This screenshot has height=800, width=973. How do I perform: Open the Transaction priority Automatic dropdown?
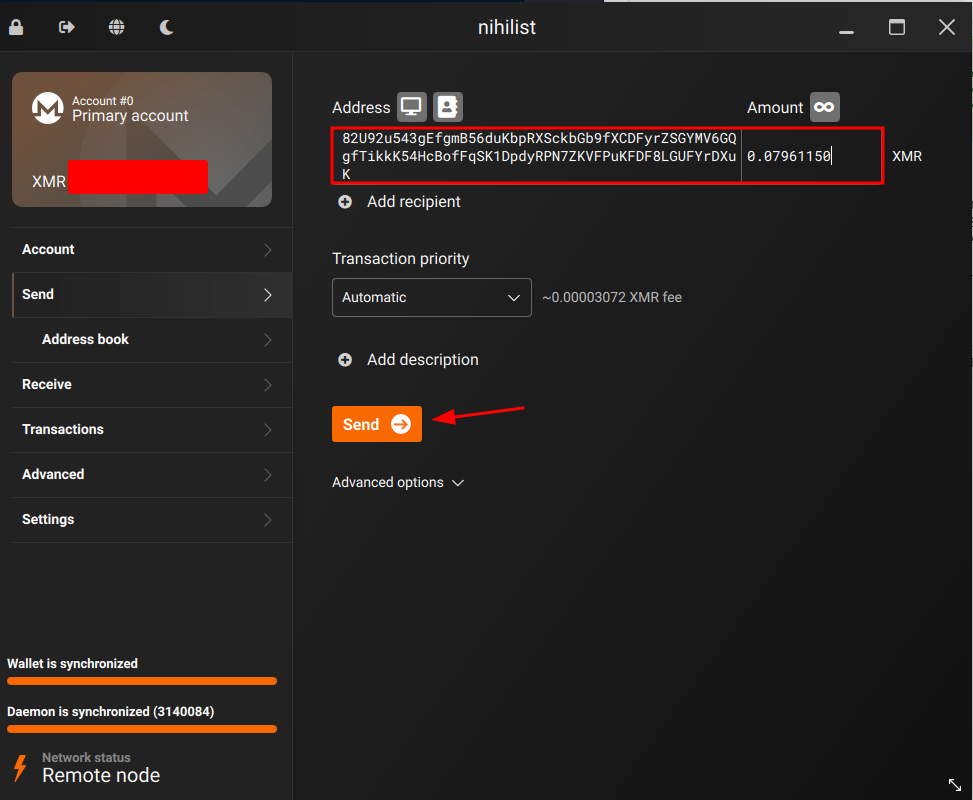click(x=431, y=297)
